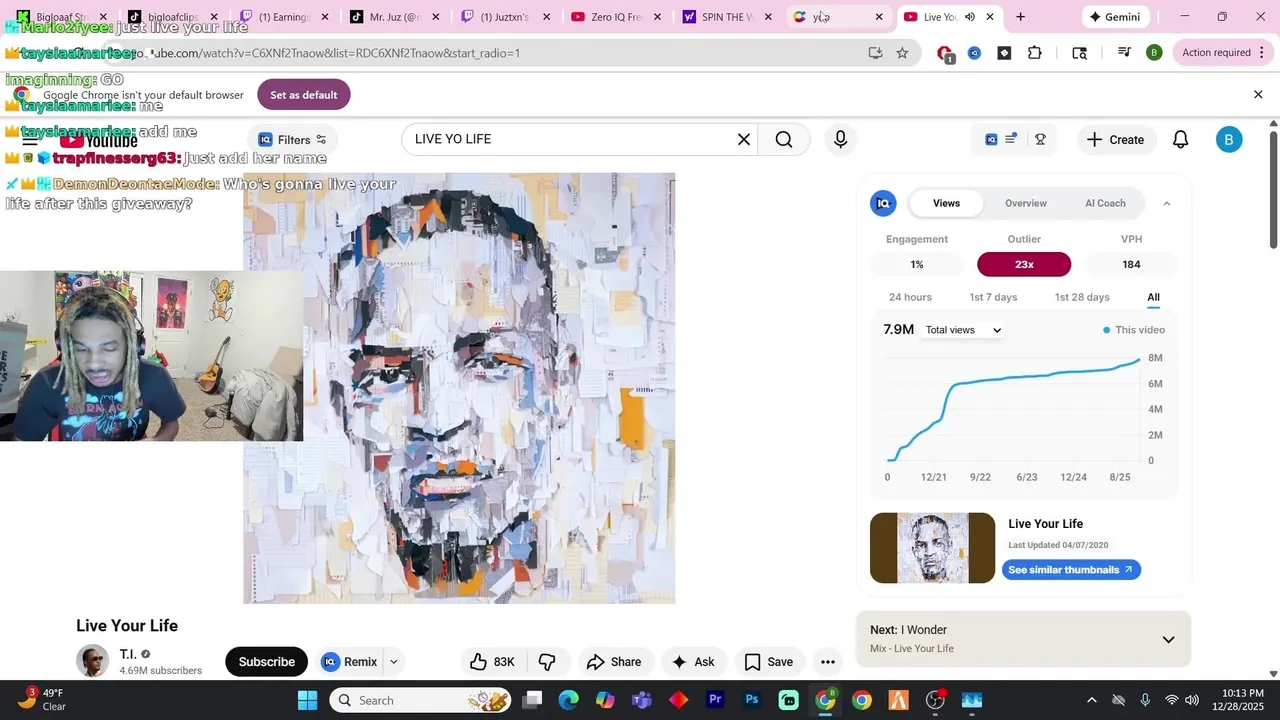The width and height of the screenshot is (1280, 720).
Task: Open Adobe Premiere Pro from taskbar
Action: (715, 700)
